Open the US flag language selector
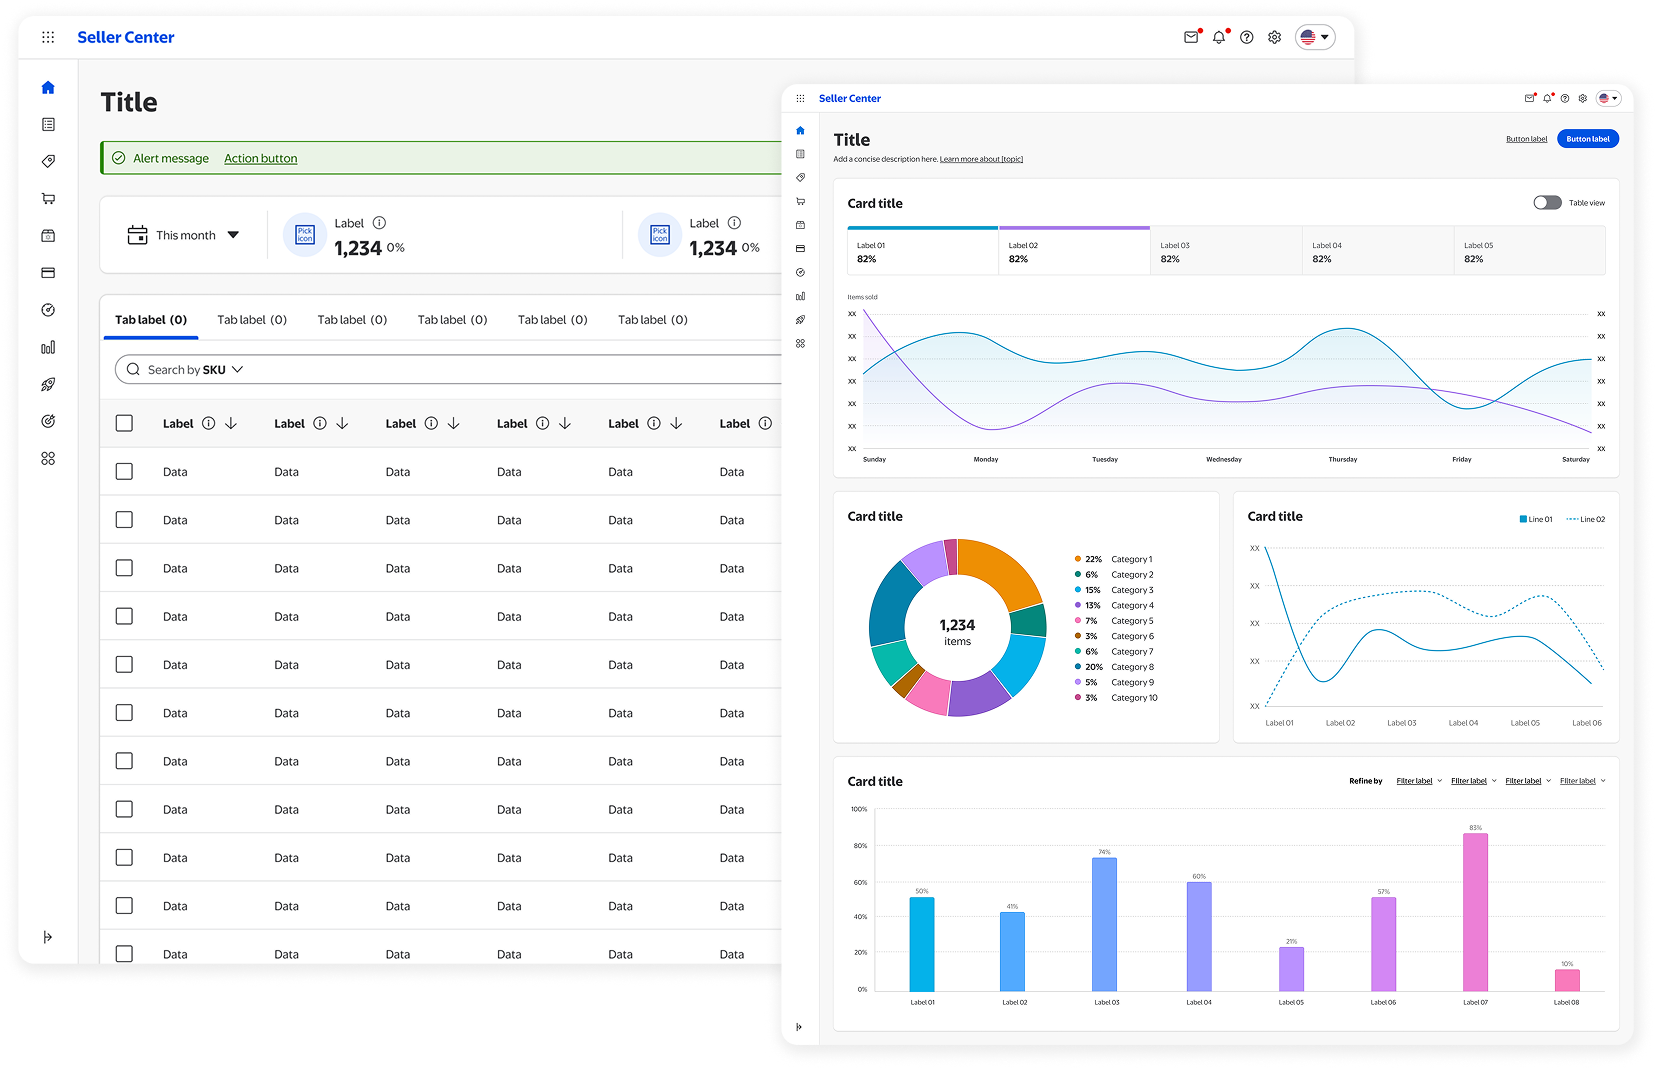Viewport: 1656px width, 1069px height. 1315,38
